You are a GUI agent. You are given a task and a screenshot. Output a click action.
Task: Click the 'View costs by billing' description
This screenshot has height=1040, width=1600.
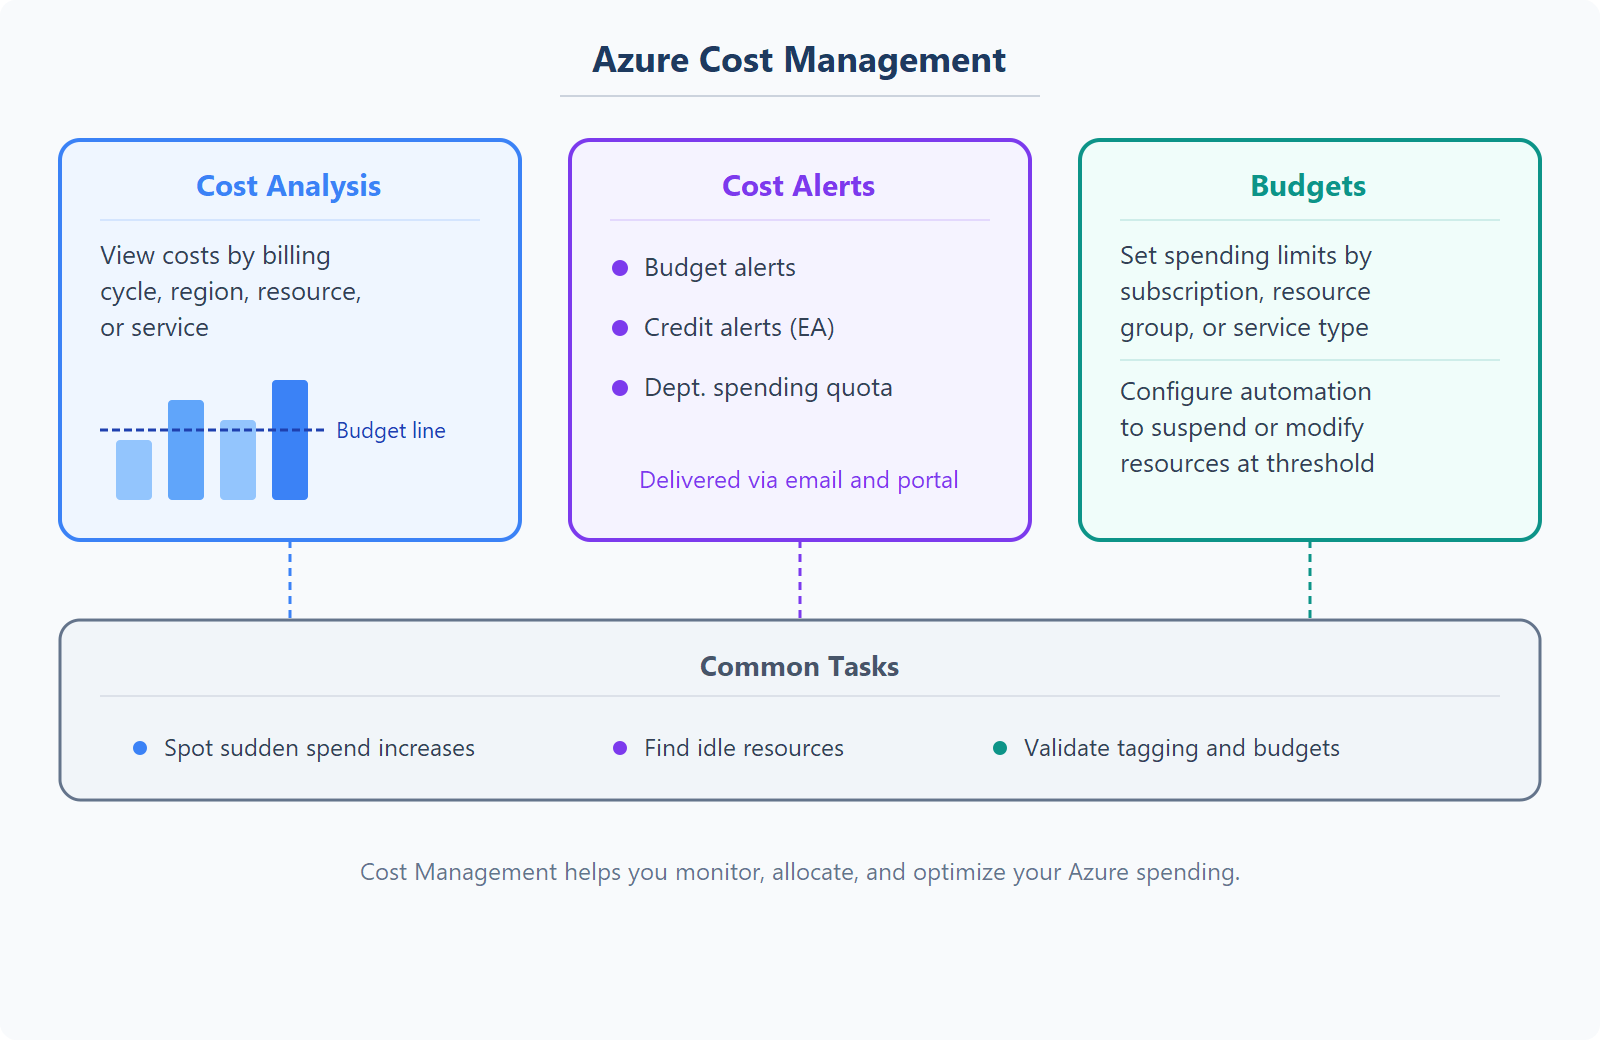[231, 291]
